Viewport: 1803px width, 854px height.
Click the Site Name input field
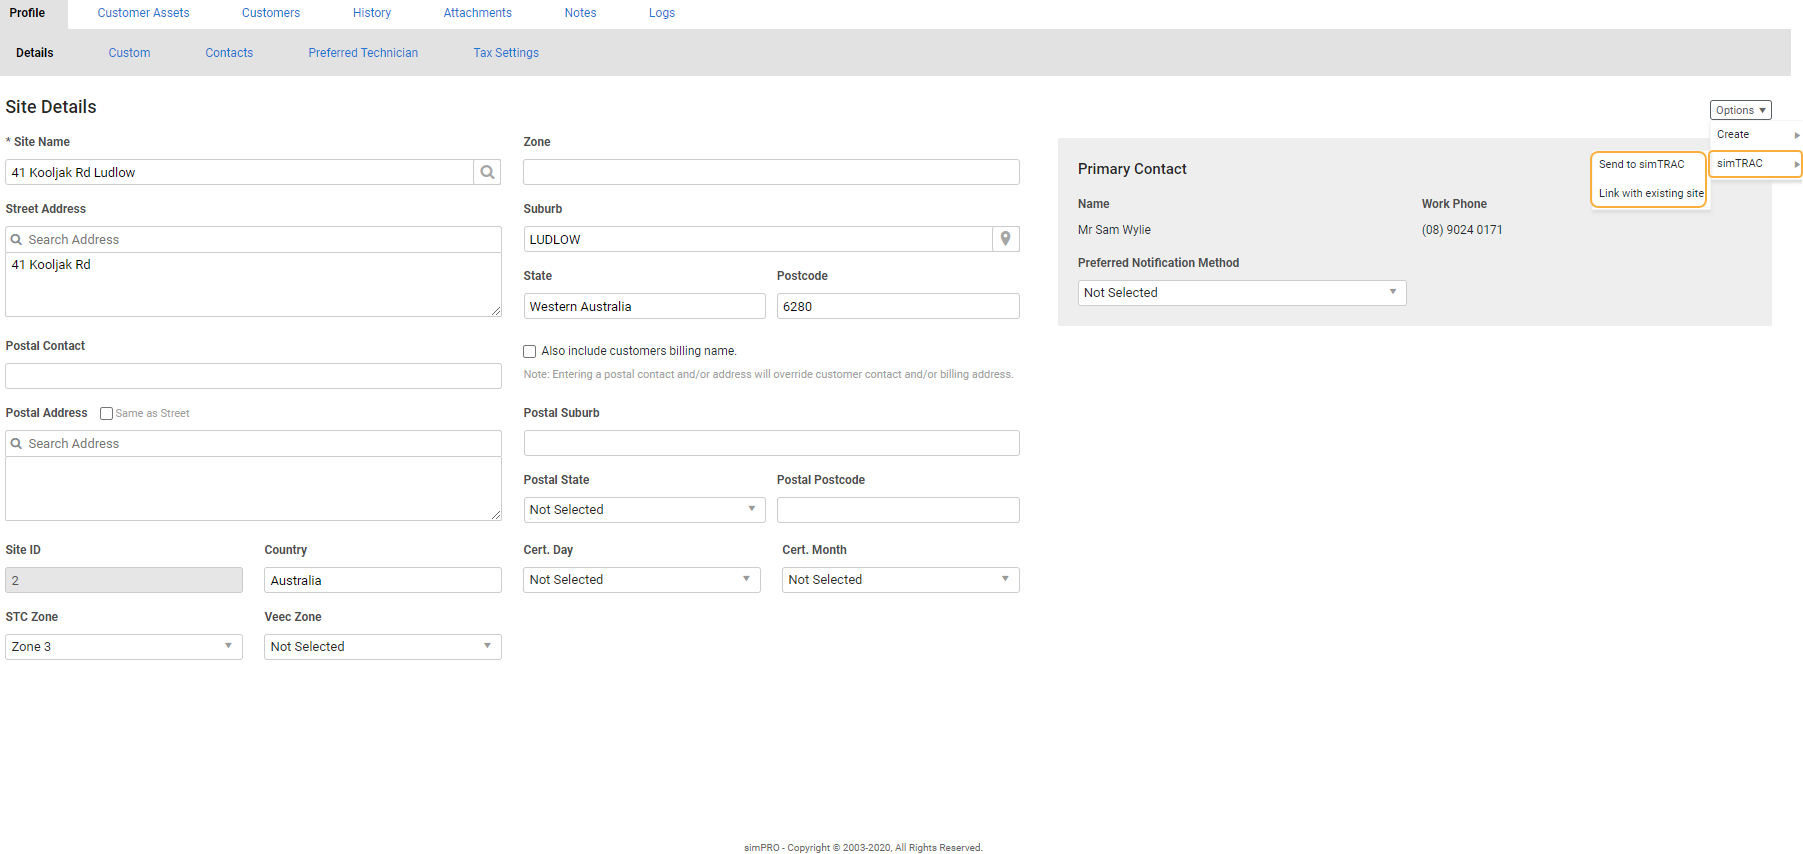(239, 172)
